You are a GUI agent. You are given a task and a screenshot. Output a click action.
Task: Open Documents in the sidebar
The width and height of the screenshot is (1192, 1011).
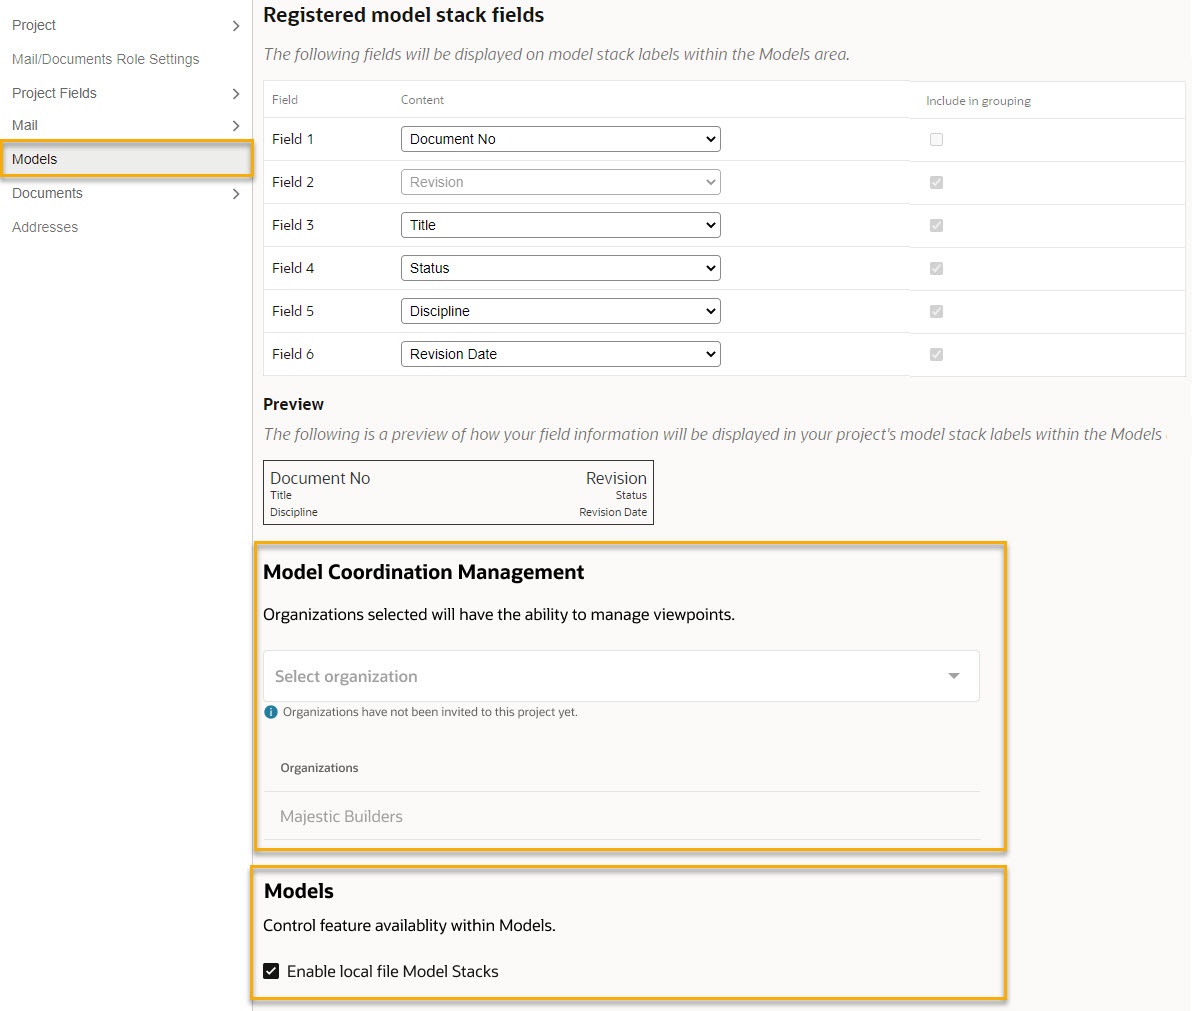[x=47, y=193]
